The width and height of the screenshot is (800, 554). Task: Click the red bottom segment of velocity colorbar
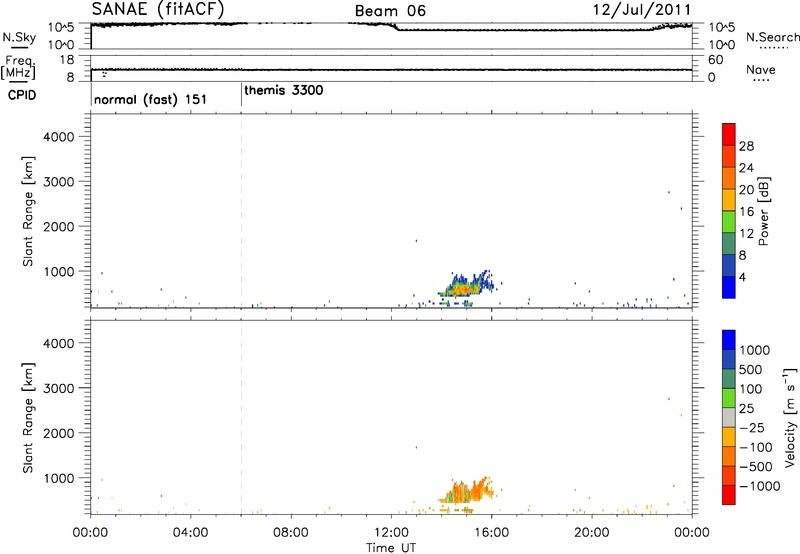click(729, 495)
